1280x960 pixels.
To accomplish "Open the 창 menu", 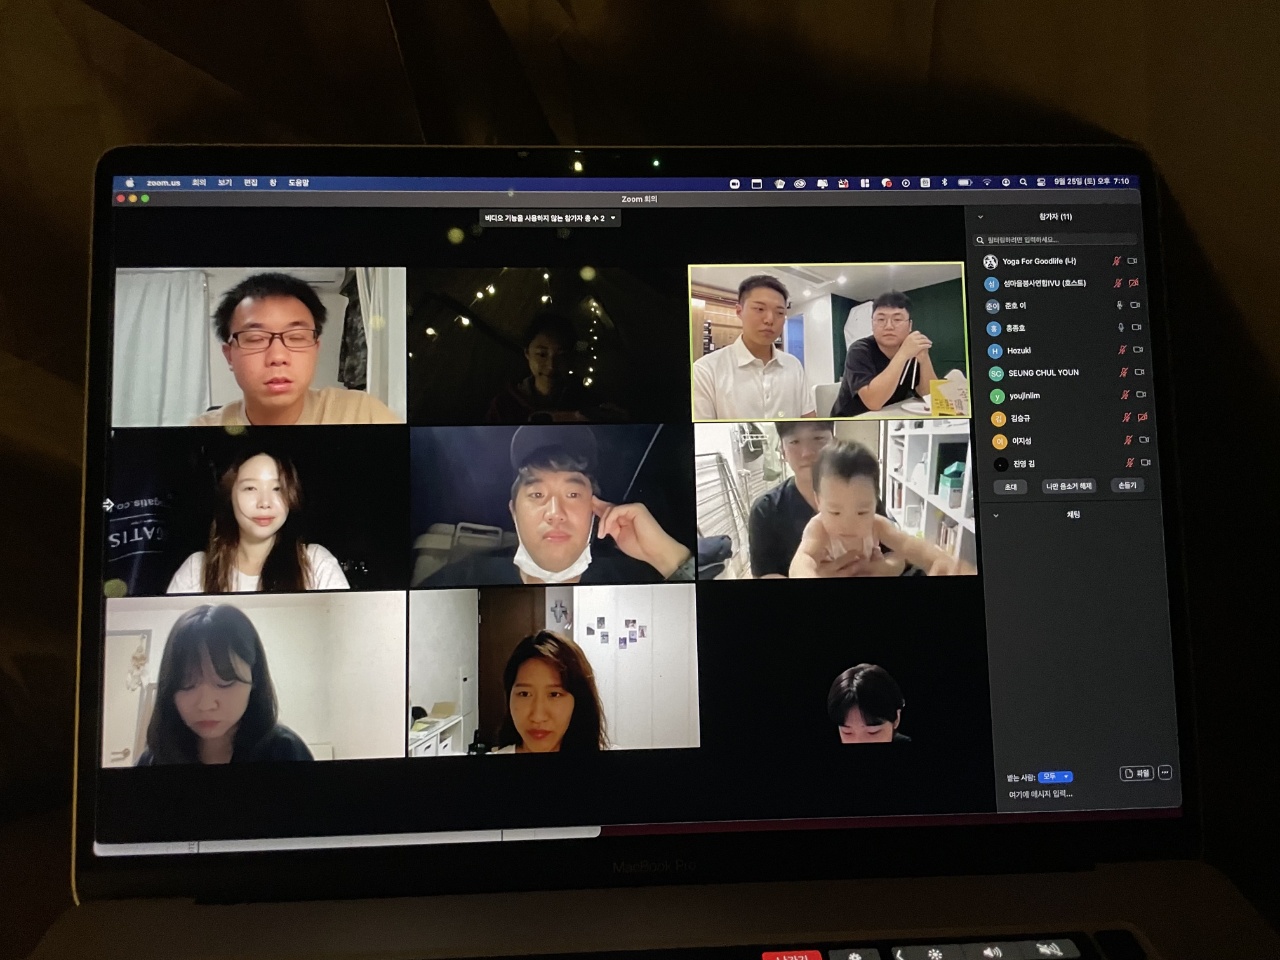I will (273, 183).
